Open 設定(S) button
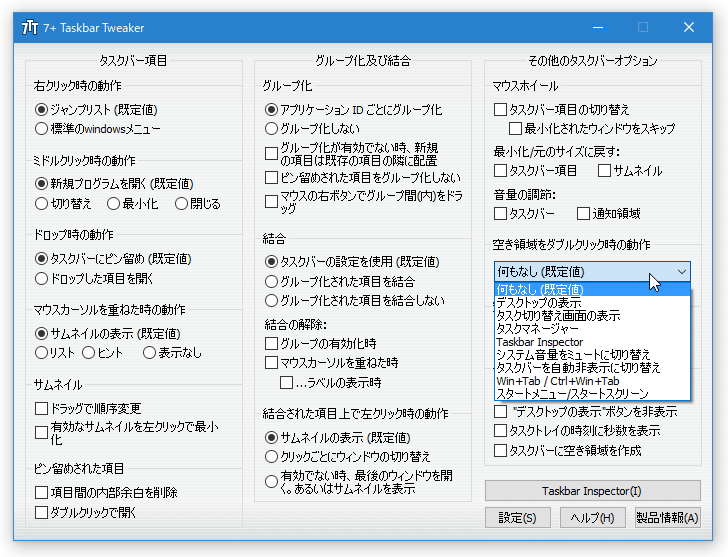The height and width of the screenshot is (557, 728). (518, 518)
